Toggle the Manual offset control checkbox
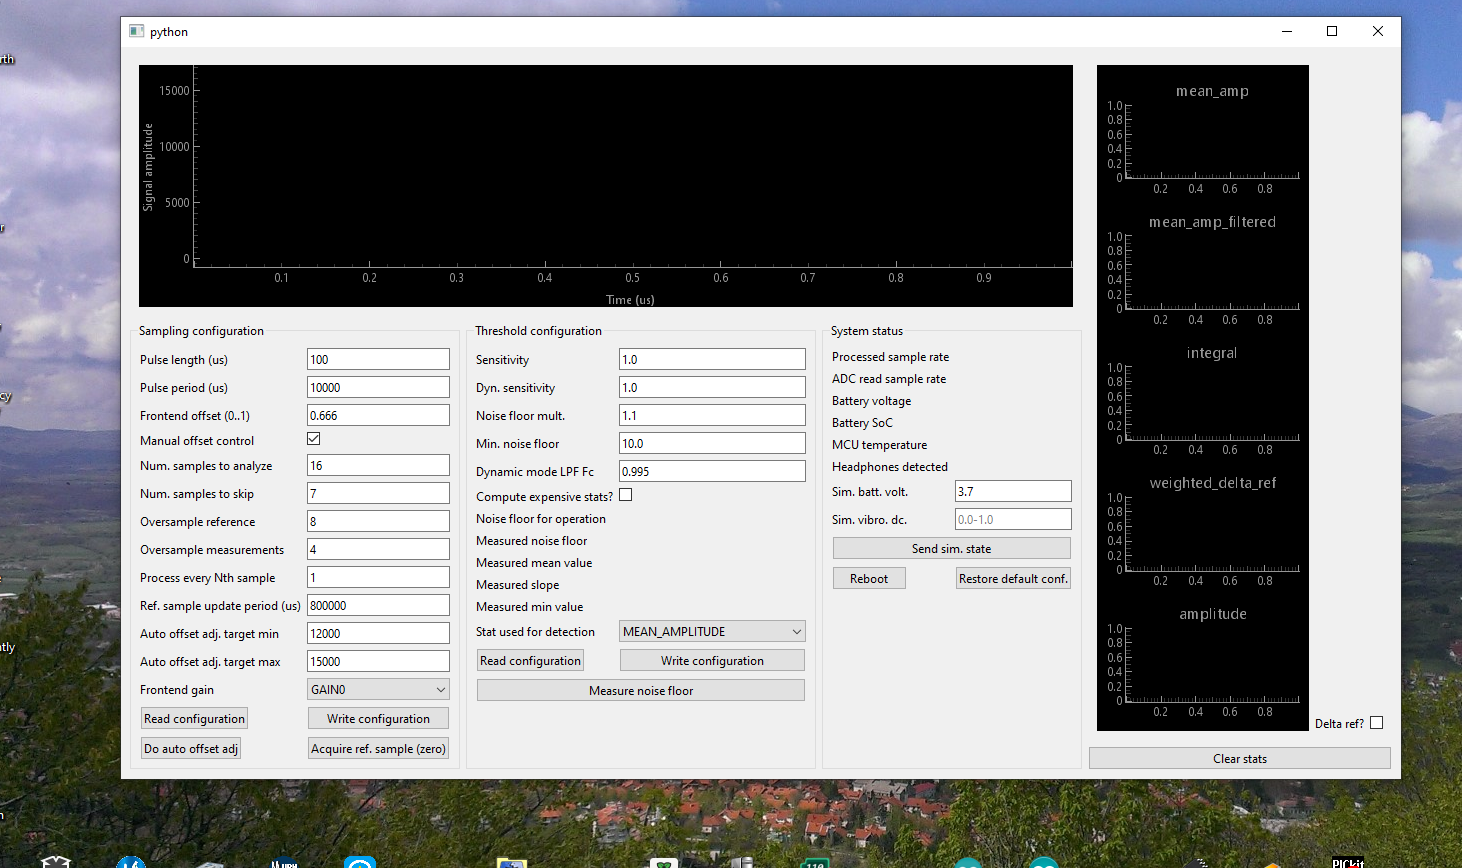Screen dimensions: 1462x868 (314, 439)
